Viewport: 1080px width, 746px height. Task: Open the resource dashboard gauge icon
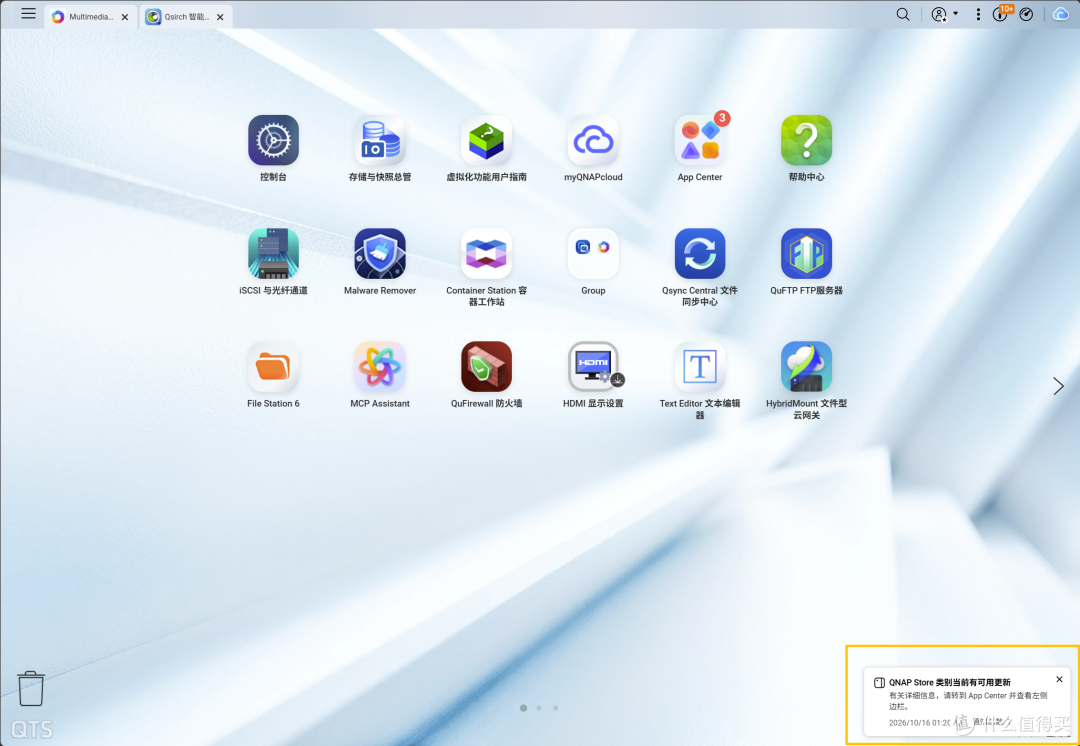(x=1026, y=14)
